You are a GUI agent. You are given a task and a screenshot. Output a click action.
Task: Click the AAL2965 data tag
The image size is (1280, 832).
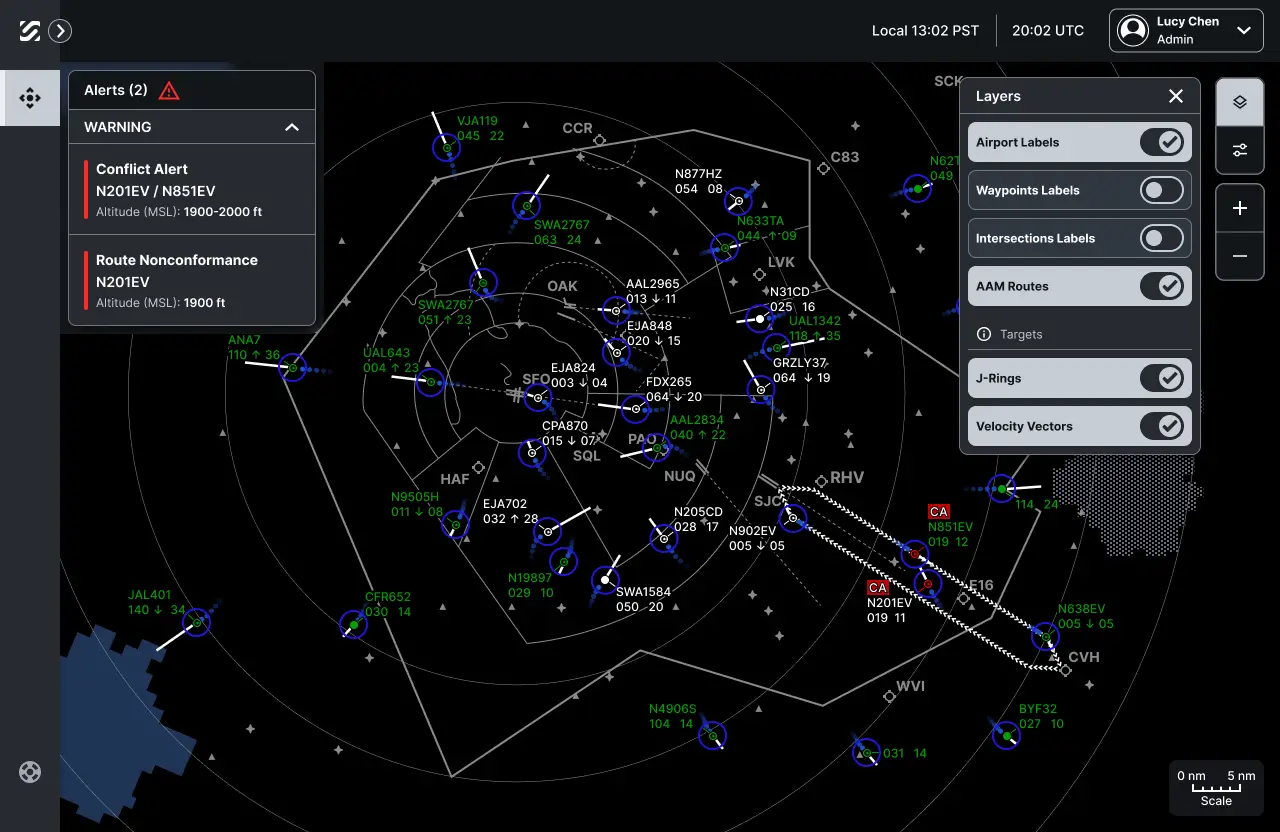(x=652, y=291)
